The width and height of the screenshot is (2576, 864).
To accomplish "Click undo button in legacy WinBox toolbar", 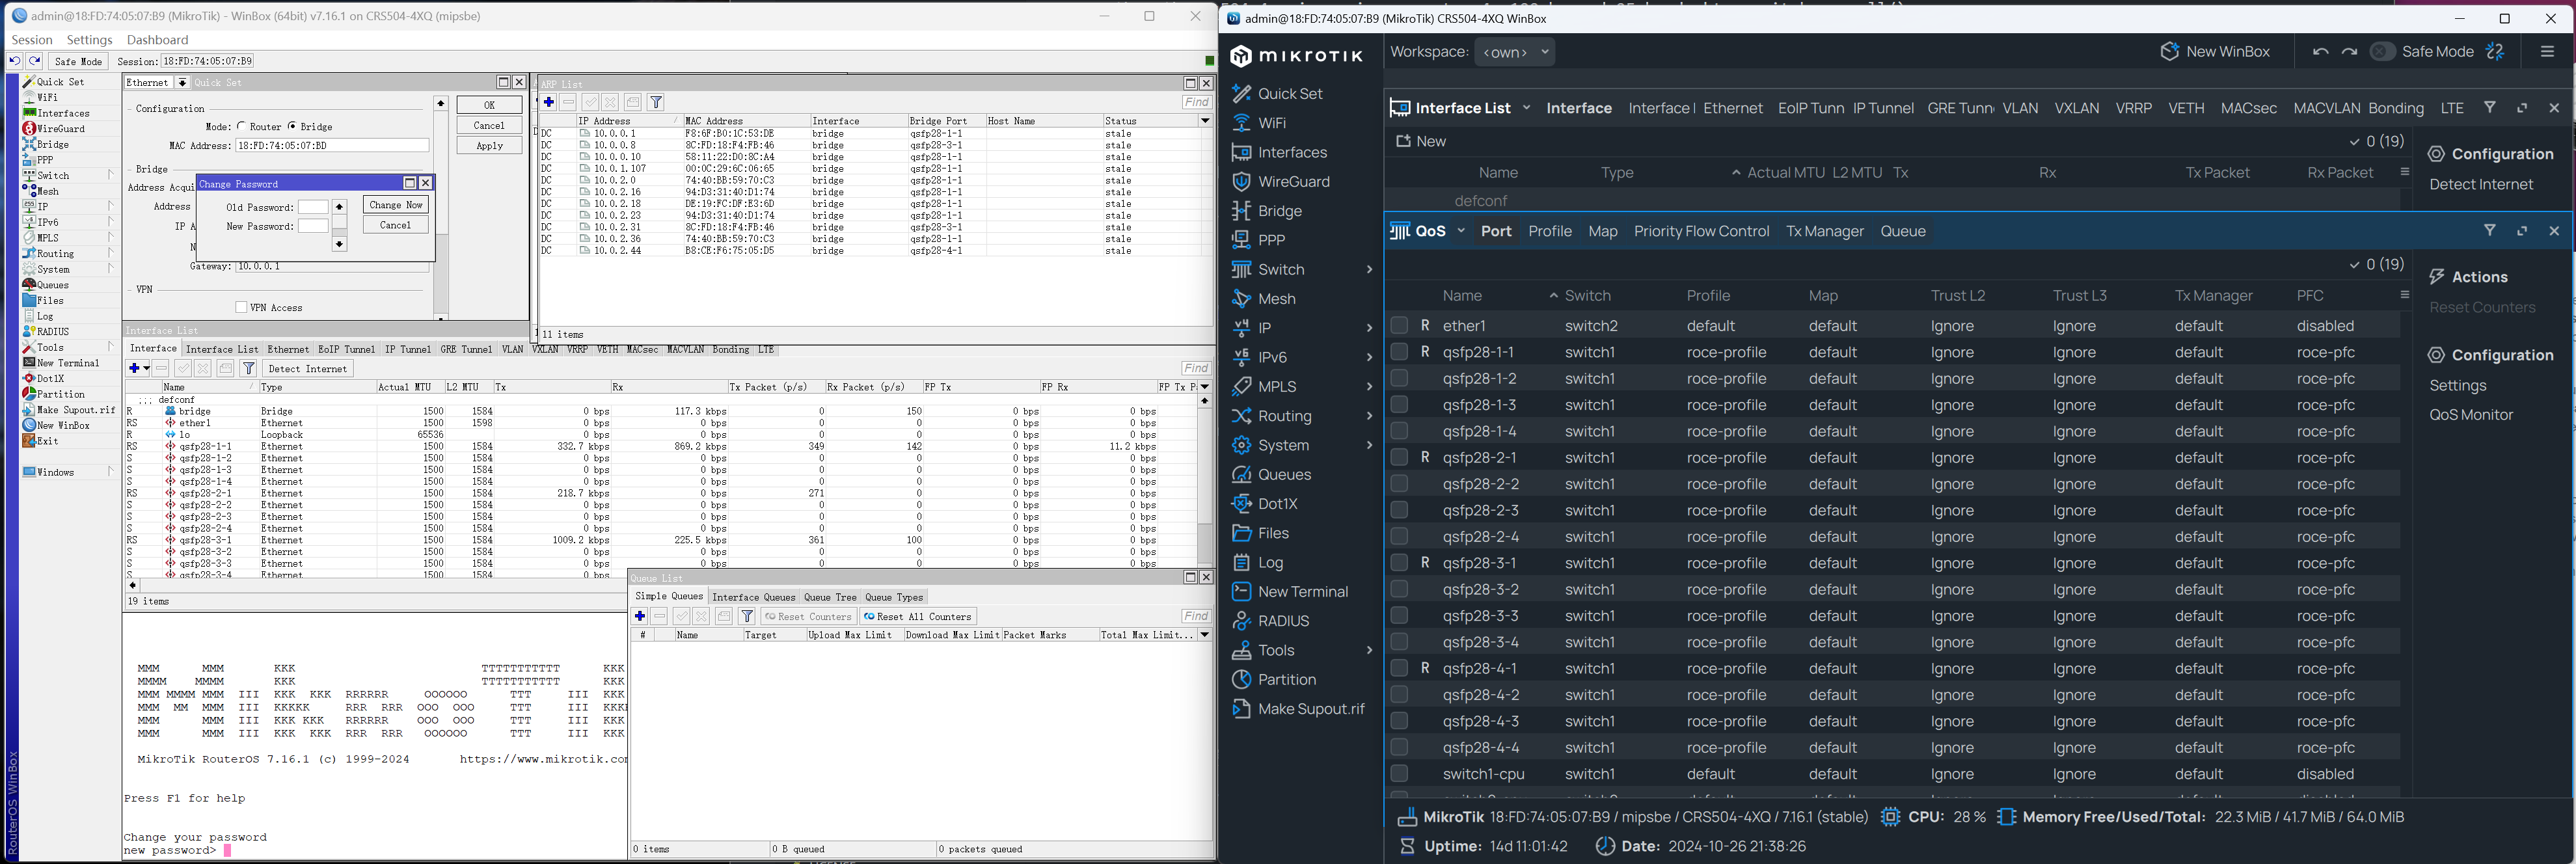I will 14,61.
